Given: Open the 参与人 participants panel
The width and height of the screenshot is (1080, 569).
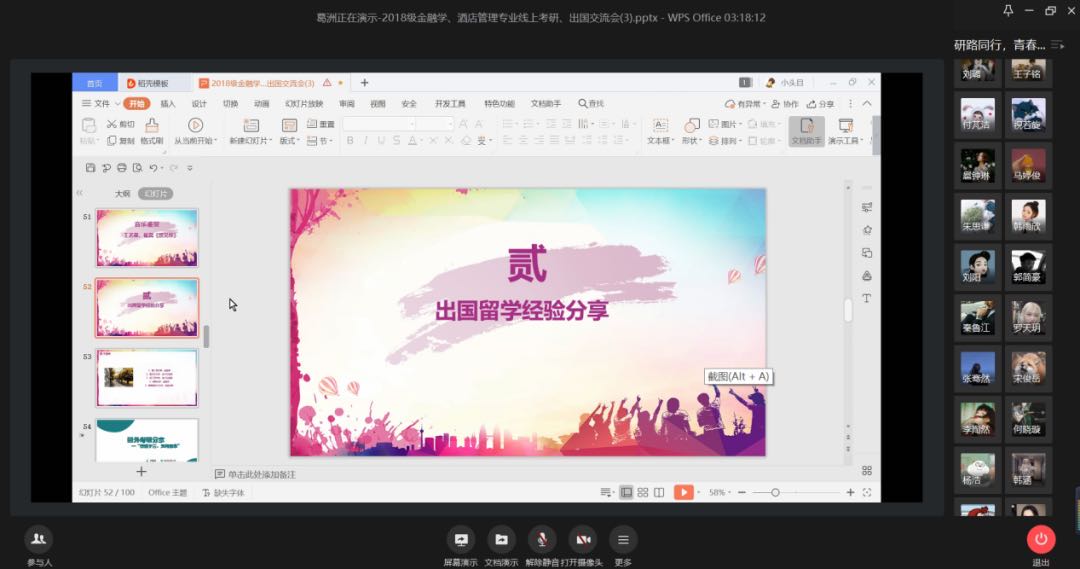Looking at the screenshot, I should coord(39,539).
